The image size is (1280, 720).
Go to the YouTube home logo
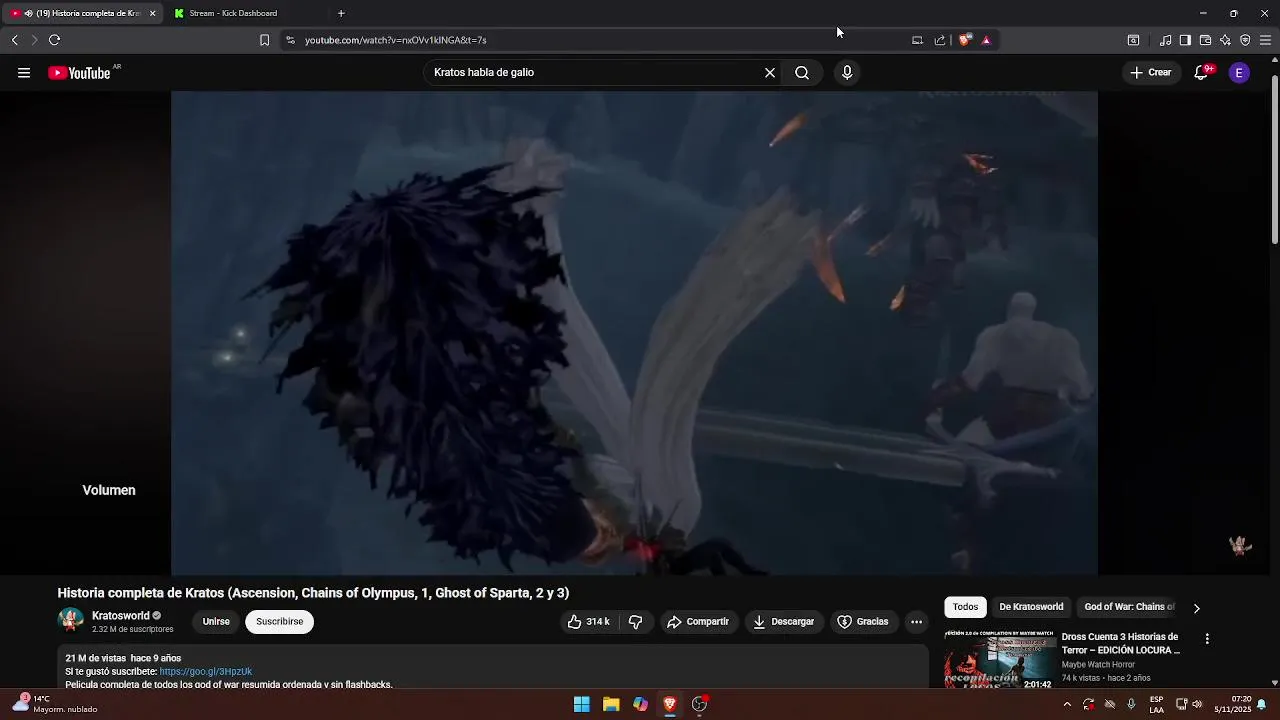(79, 73)
